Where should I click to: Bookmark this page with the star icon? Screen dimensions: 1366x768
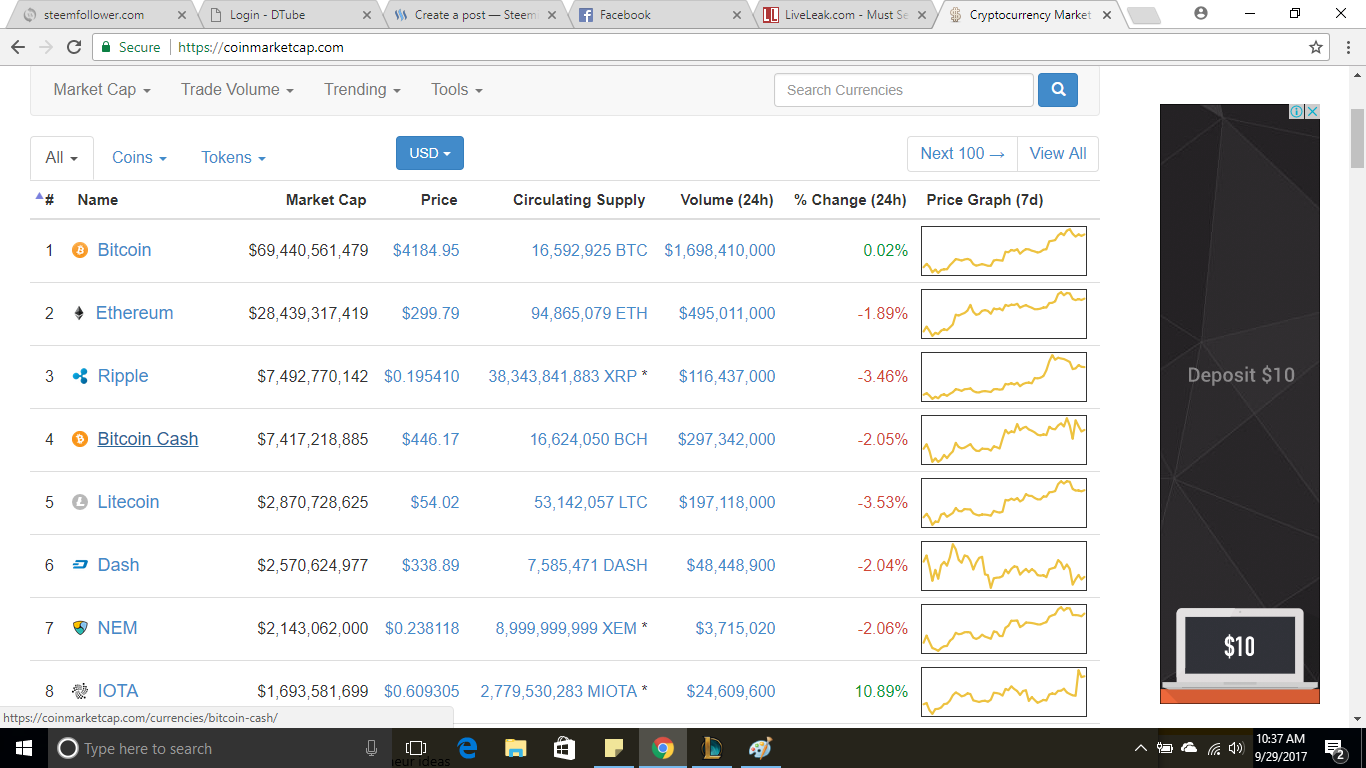click(1316, 47)
